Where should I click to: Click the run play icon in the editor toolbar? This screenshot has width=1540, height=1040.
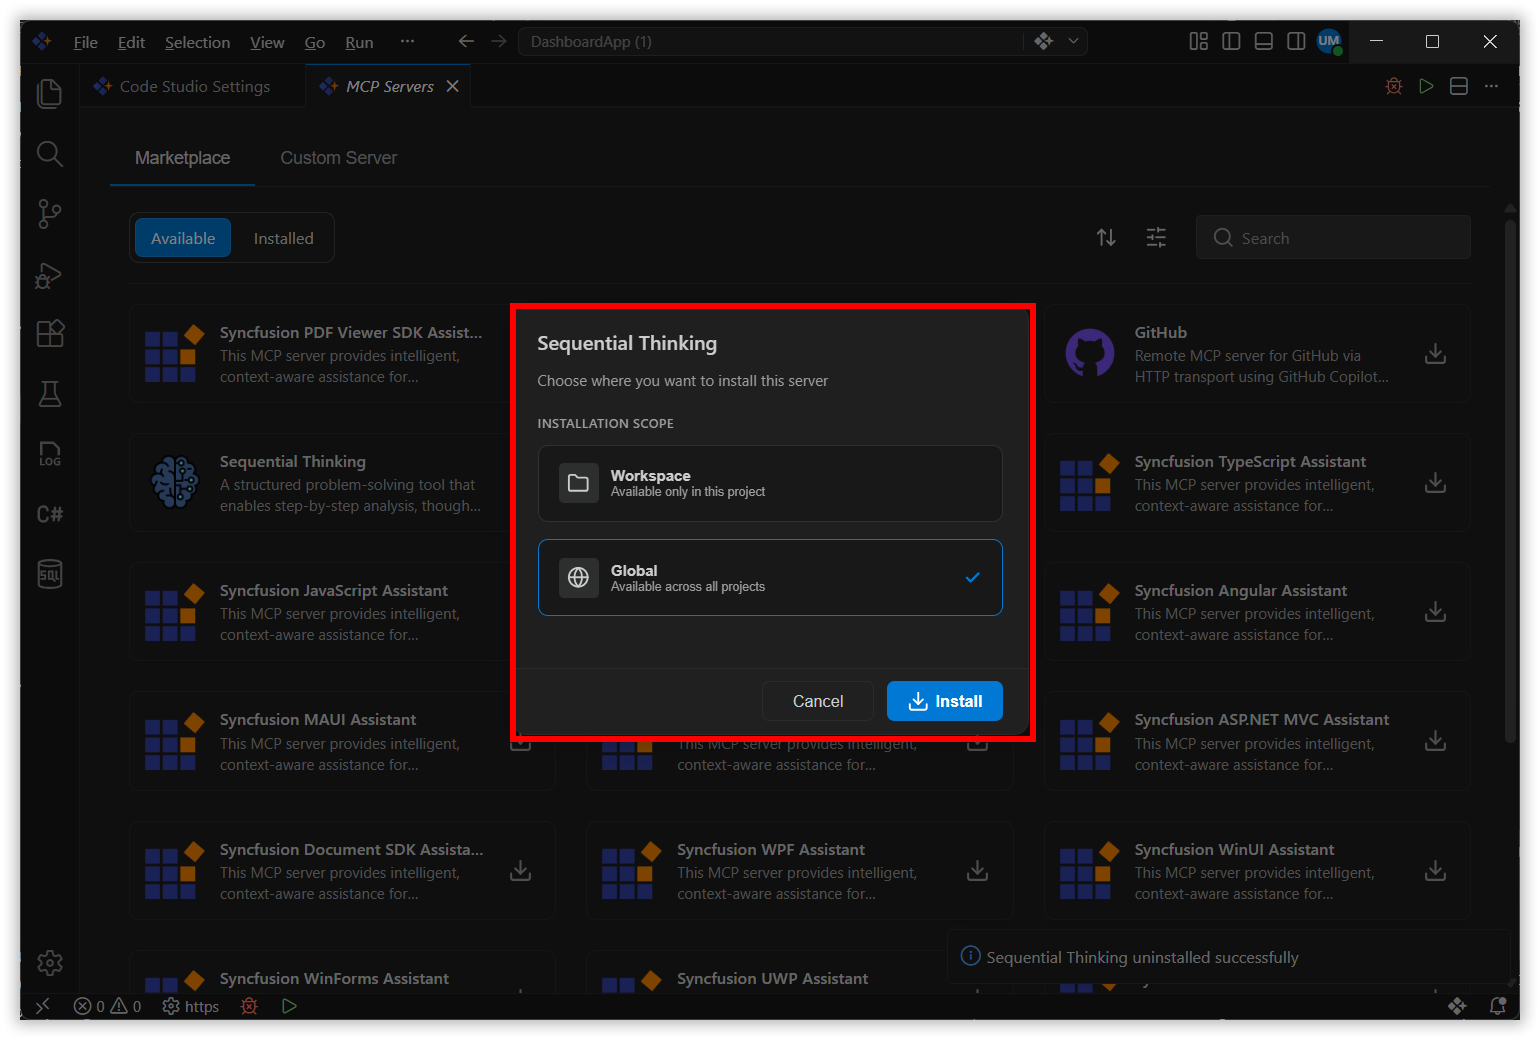1427,86
